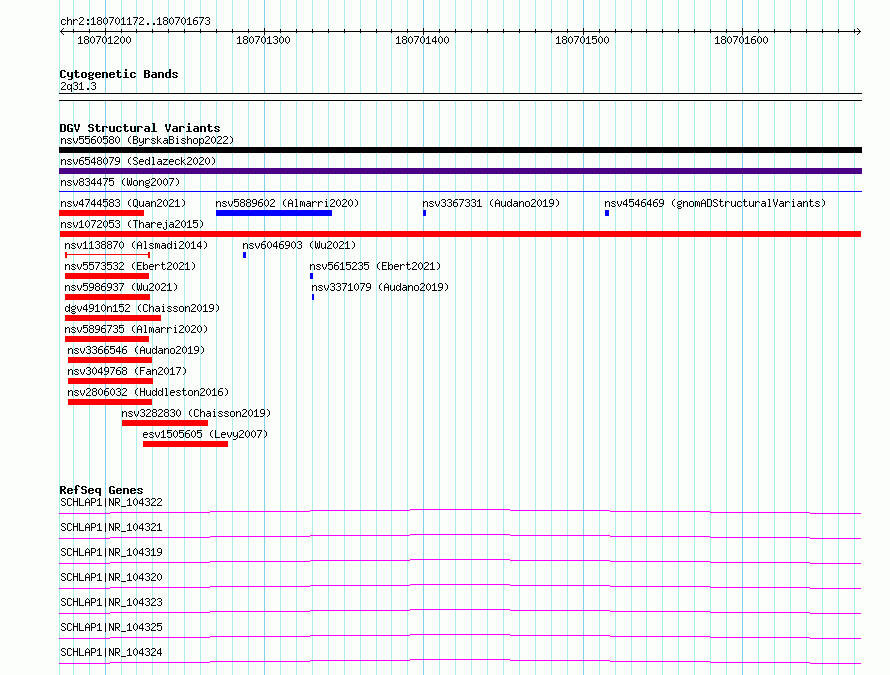Image resolution: width=890 pixels, height=675 pixels.
Task: Click small blue marker under nsv4546469
Action: tap(607, 213)
